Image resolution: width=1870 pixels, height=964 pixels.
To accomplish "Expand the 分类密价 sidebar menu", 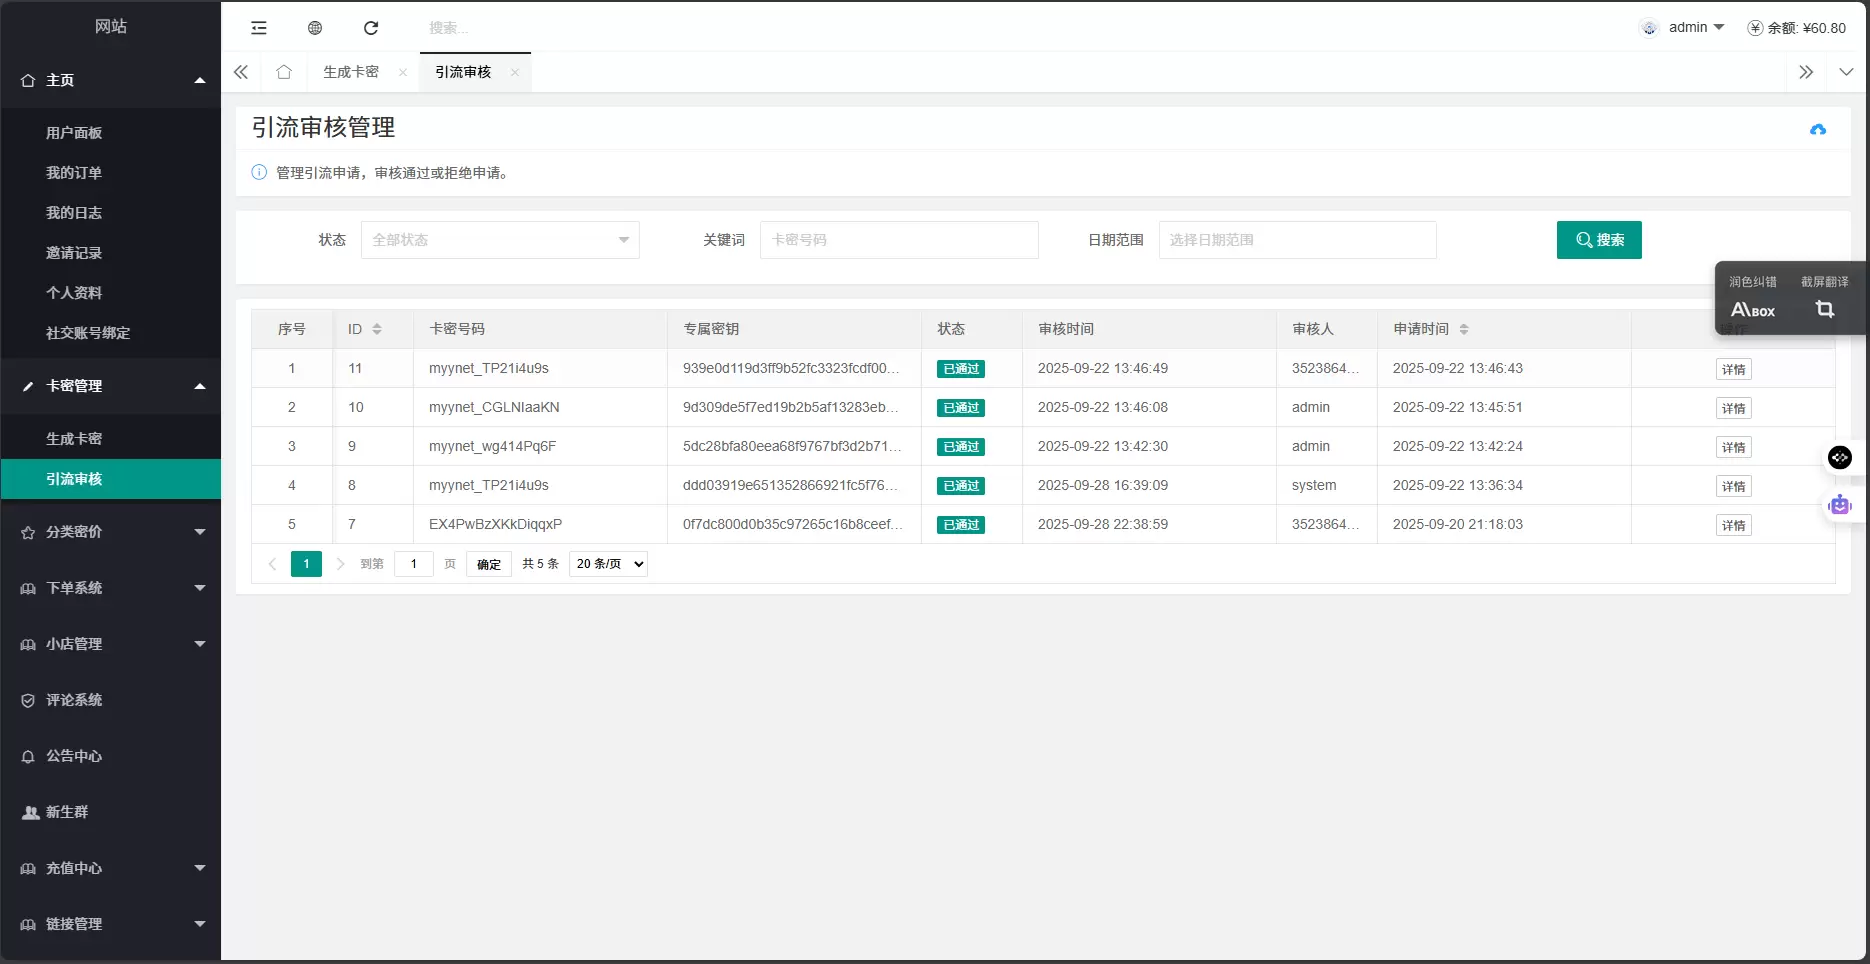I will 110,532.
